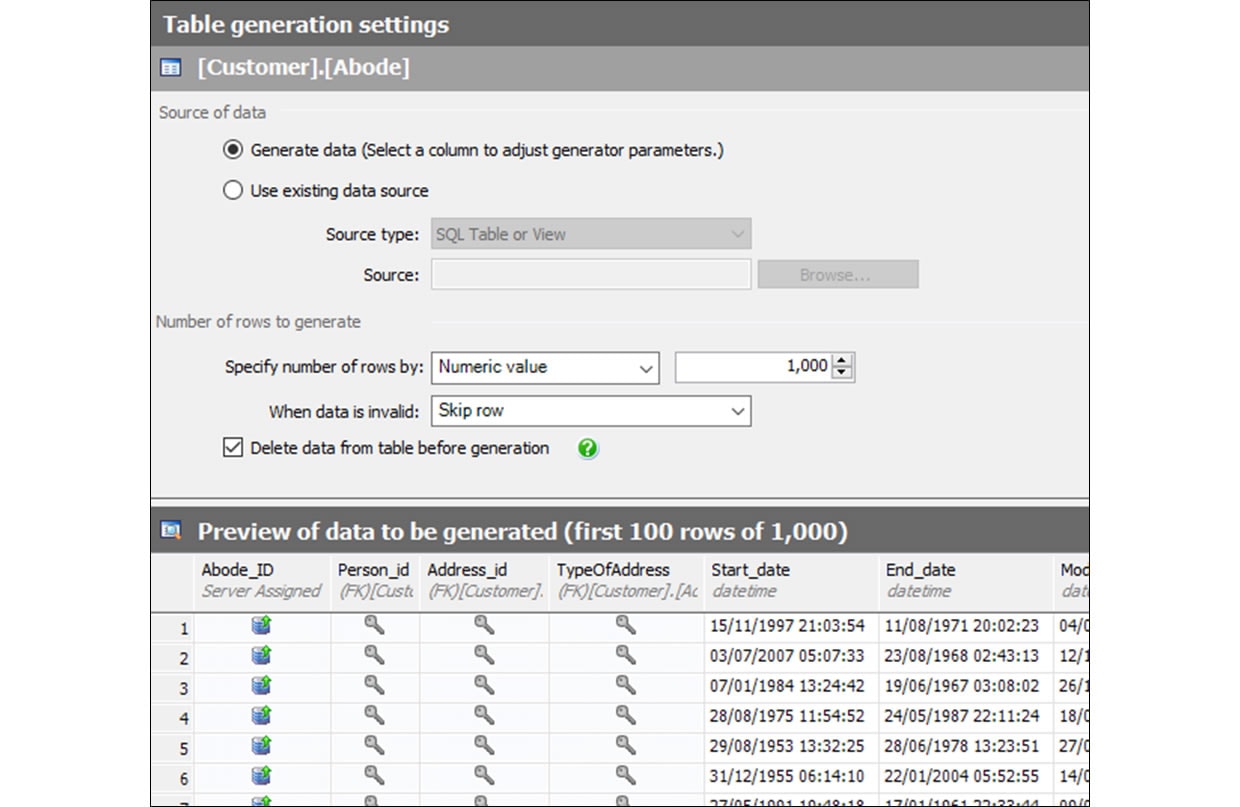Click the Address_id key icon in row 2
This screenshot has height=807, width=1240.
click(x=484, y=656)
